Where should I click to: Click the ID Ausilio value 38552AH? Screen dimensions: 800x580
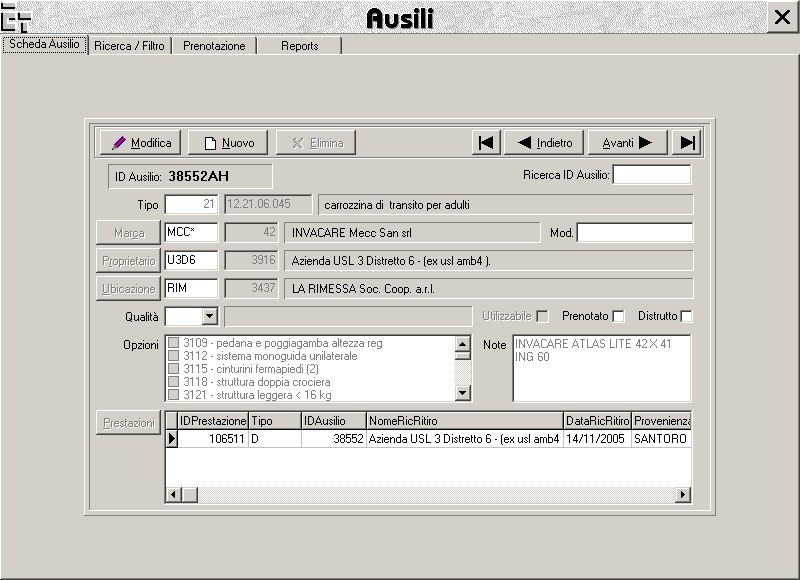pos(198,176)
